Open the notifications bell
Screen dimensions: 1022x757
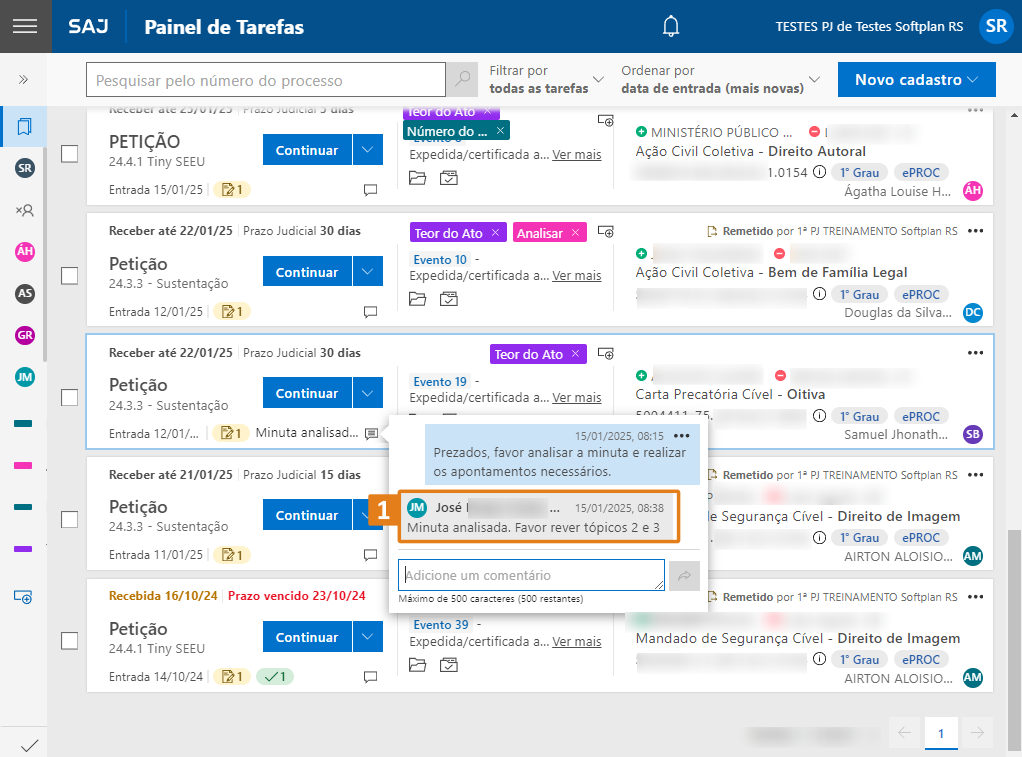point(671,26)
